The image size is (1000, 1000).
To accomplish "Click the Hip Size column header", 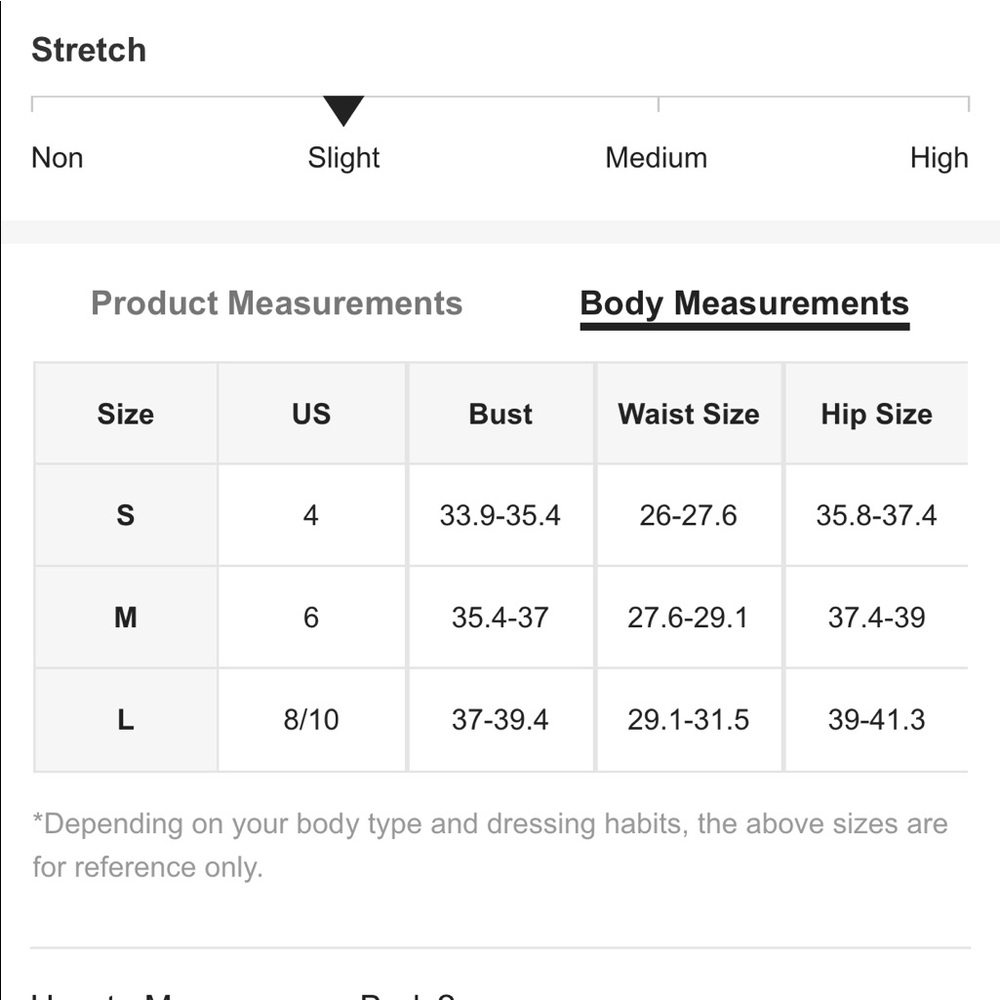I will click(877, 415).
